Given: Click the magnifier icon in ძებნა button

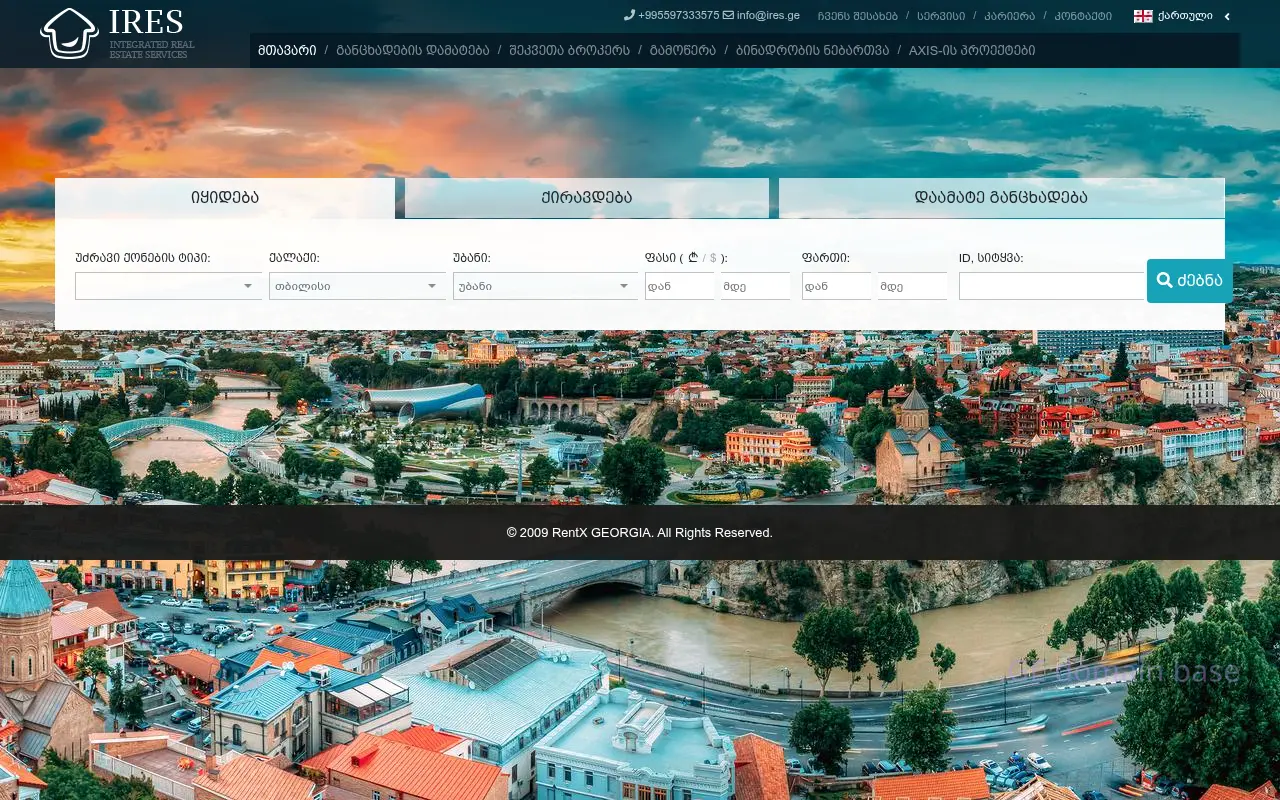Looking at the screenshot, I should pos(1164,281).
